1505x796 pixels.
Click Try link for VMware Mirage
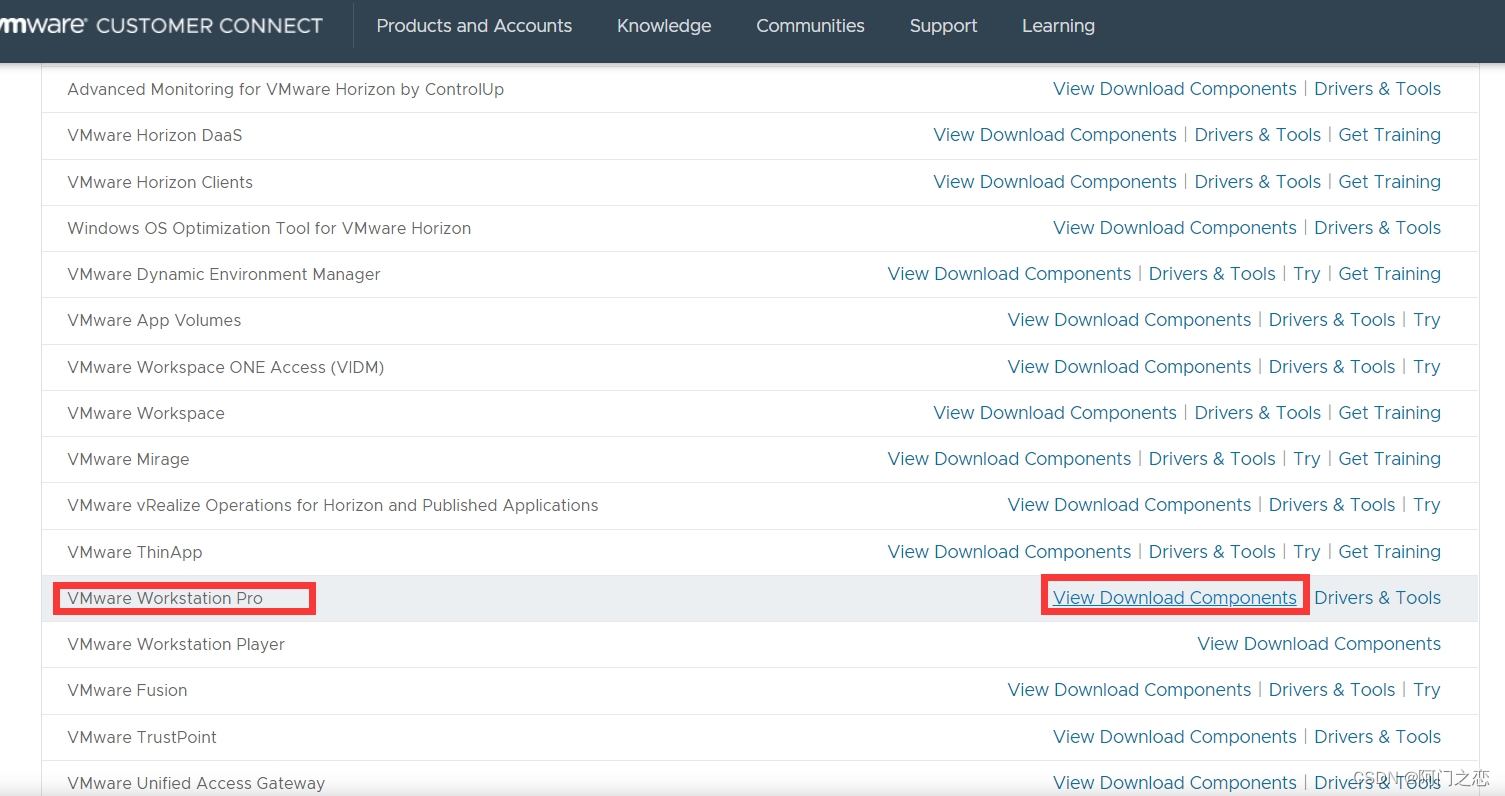point(1307,459)
